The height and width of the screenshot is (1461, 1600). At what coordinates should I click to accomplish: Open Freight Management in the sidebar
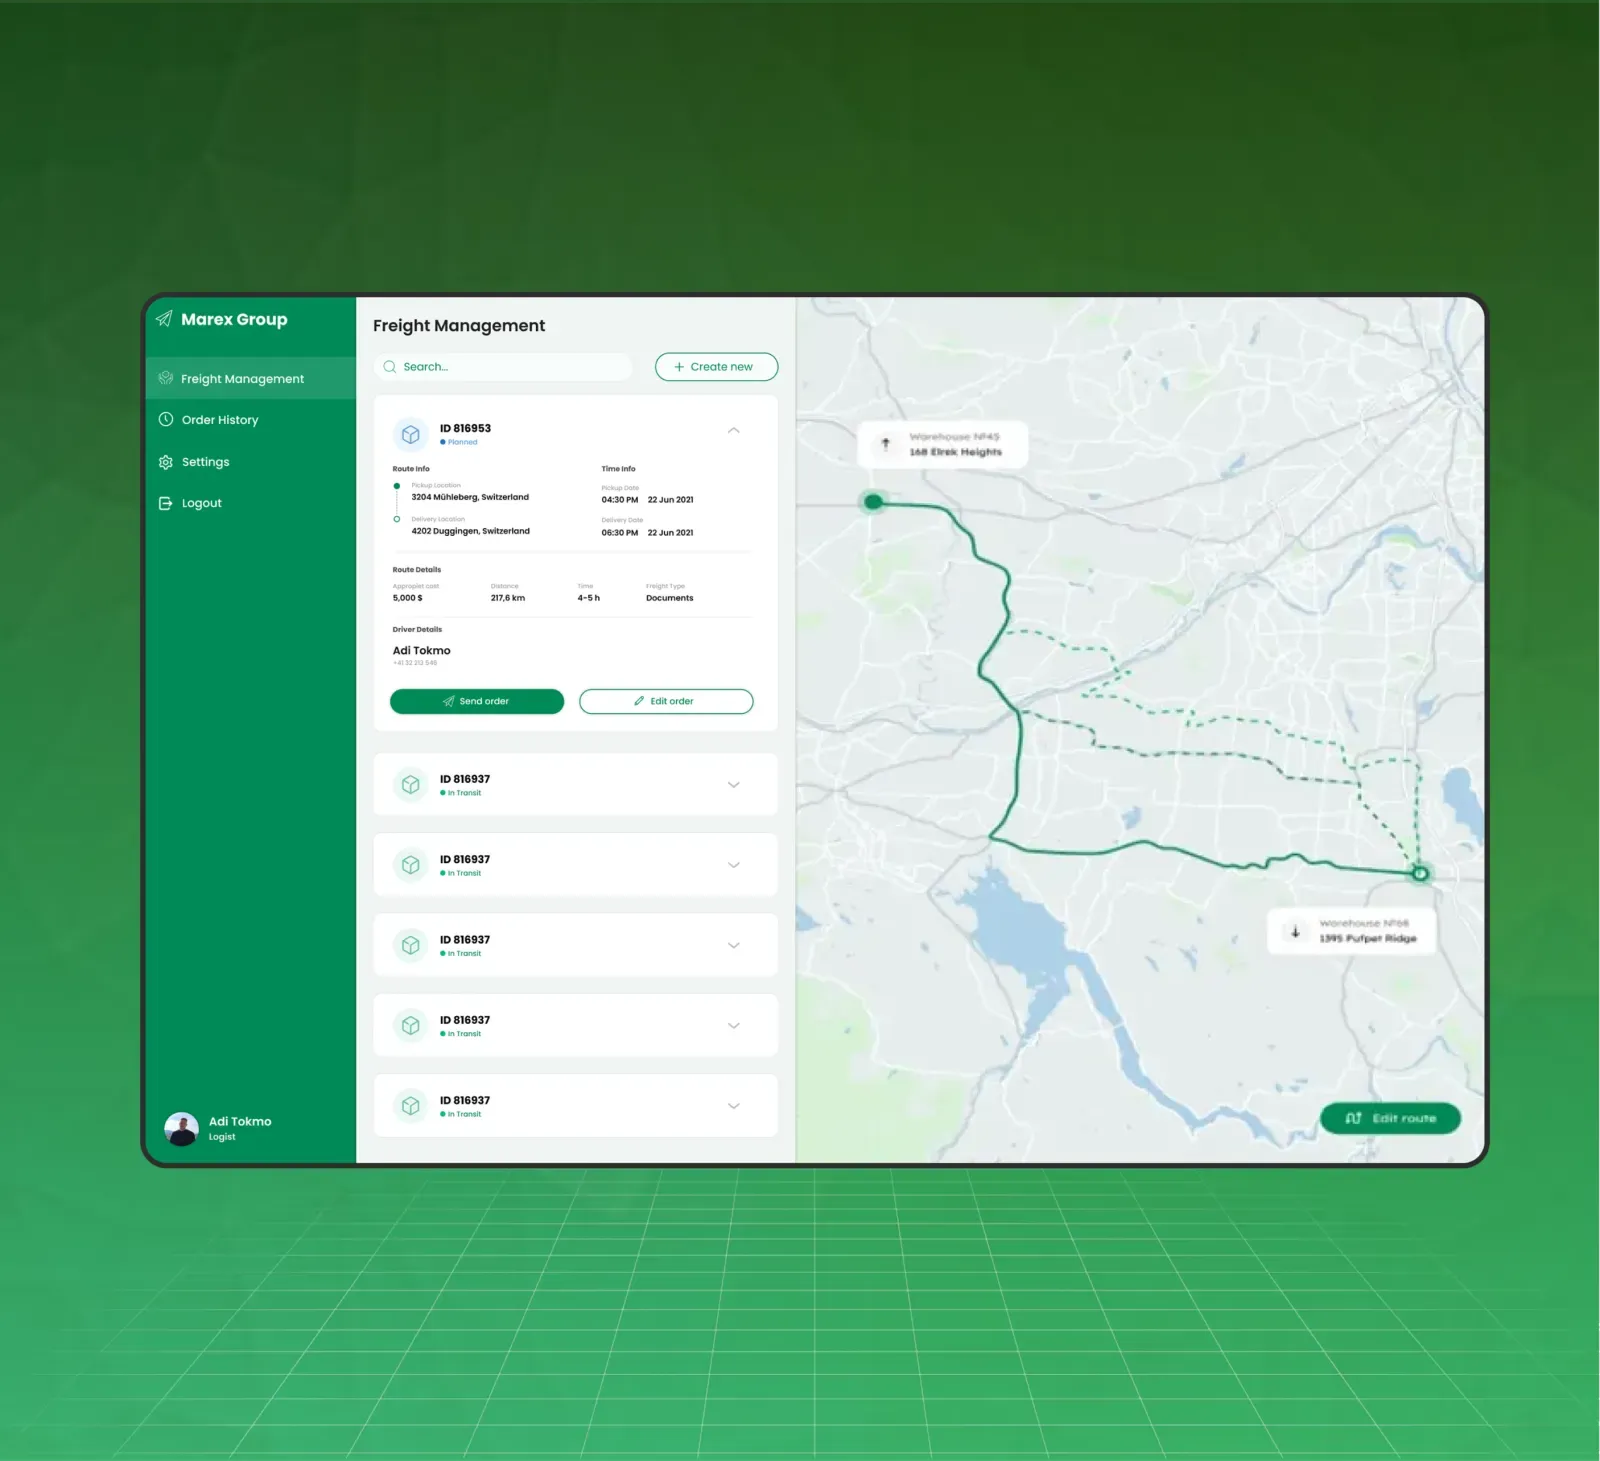pyautogui.click(x=242, y=379)
